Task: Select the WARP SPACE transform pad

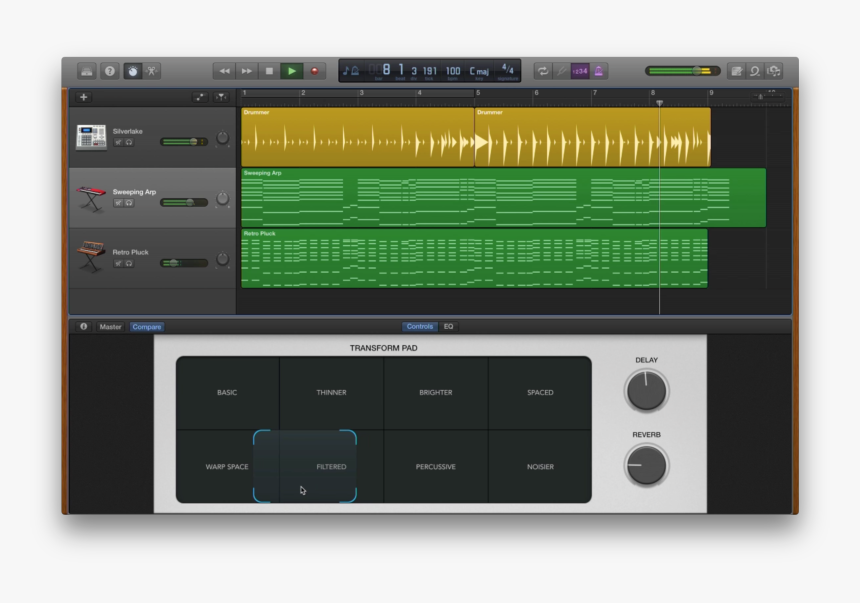Action: [227, 467]
